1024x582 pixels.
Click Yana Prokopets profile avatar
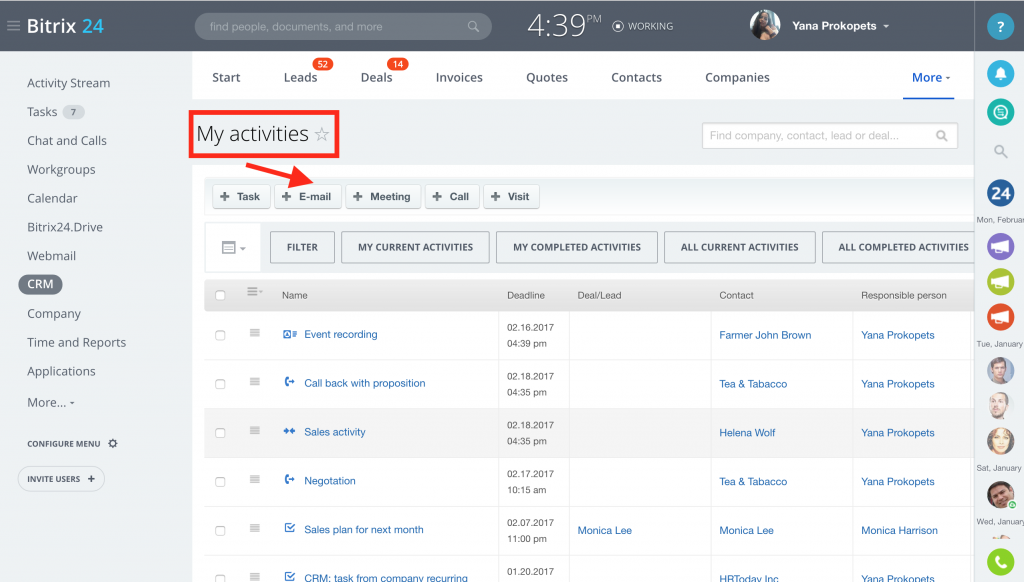click(x=765, y=25)
